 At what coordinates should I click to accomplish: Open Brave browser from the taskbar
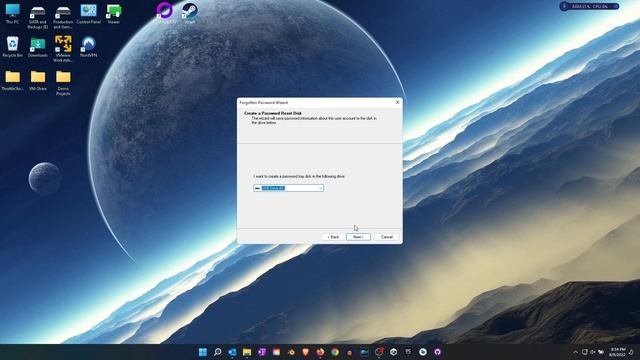click(306, 352)
